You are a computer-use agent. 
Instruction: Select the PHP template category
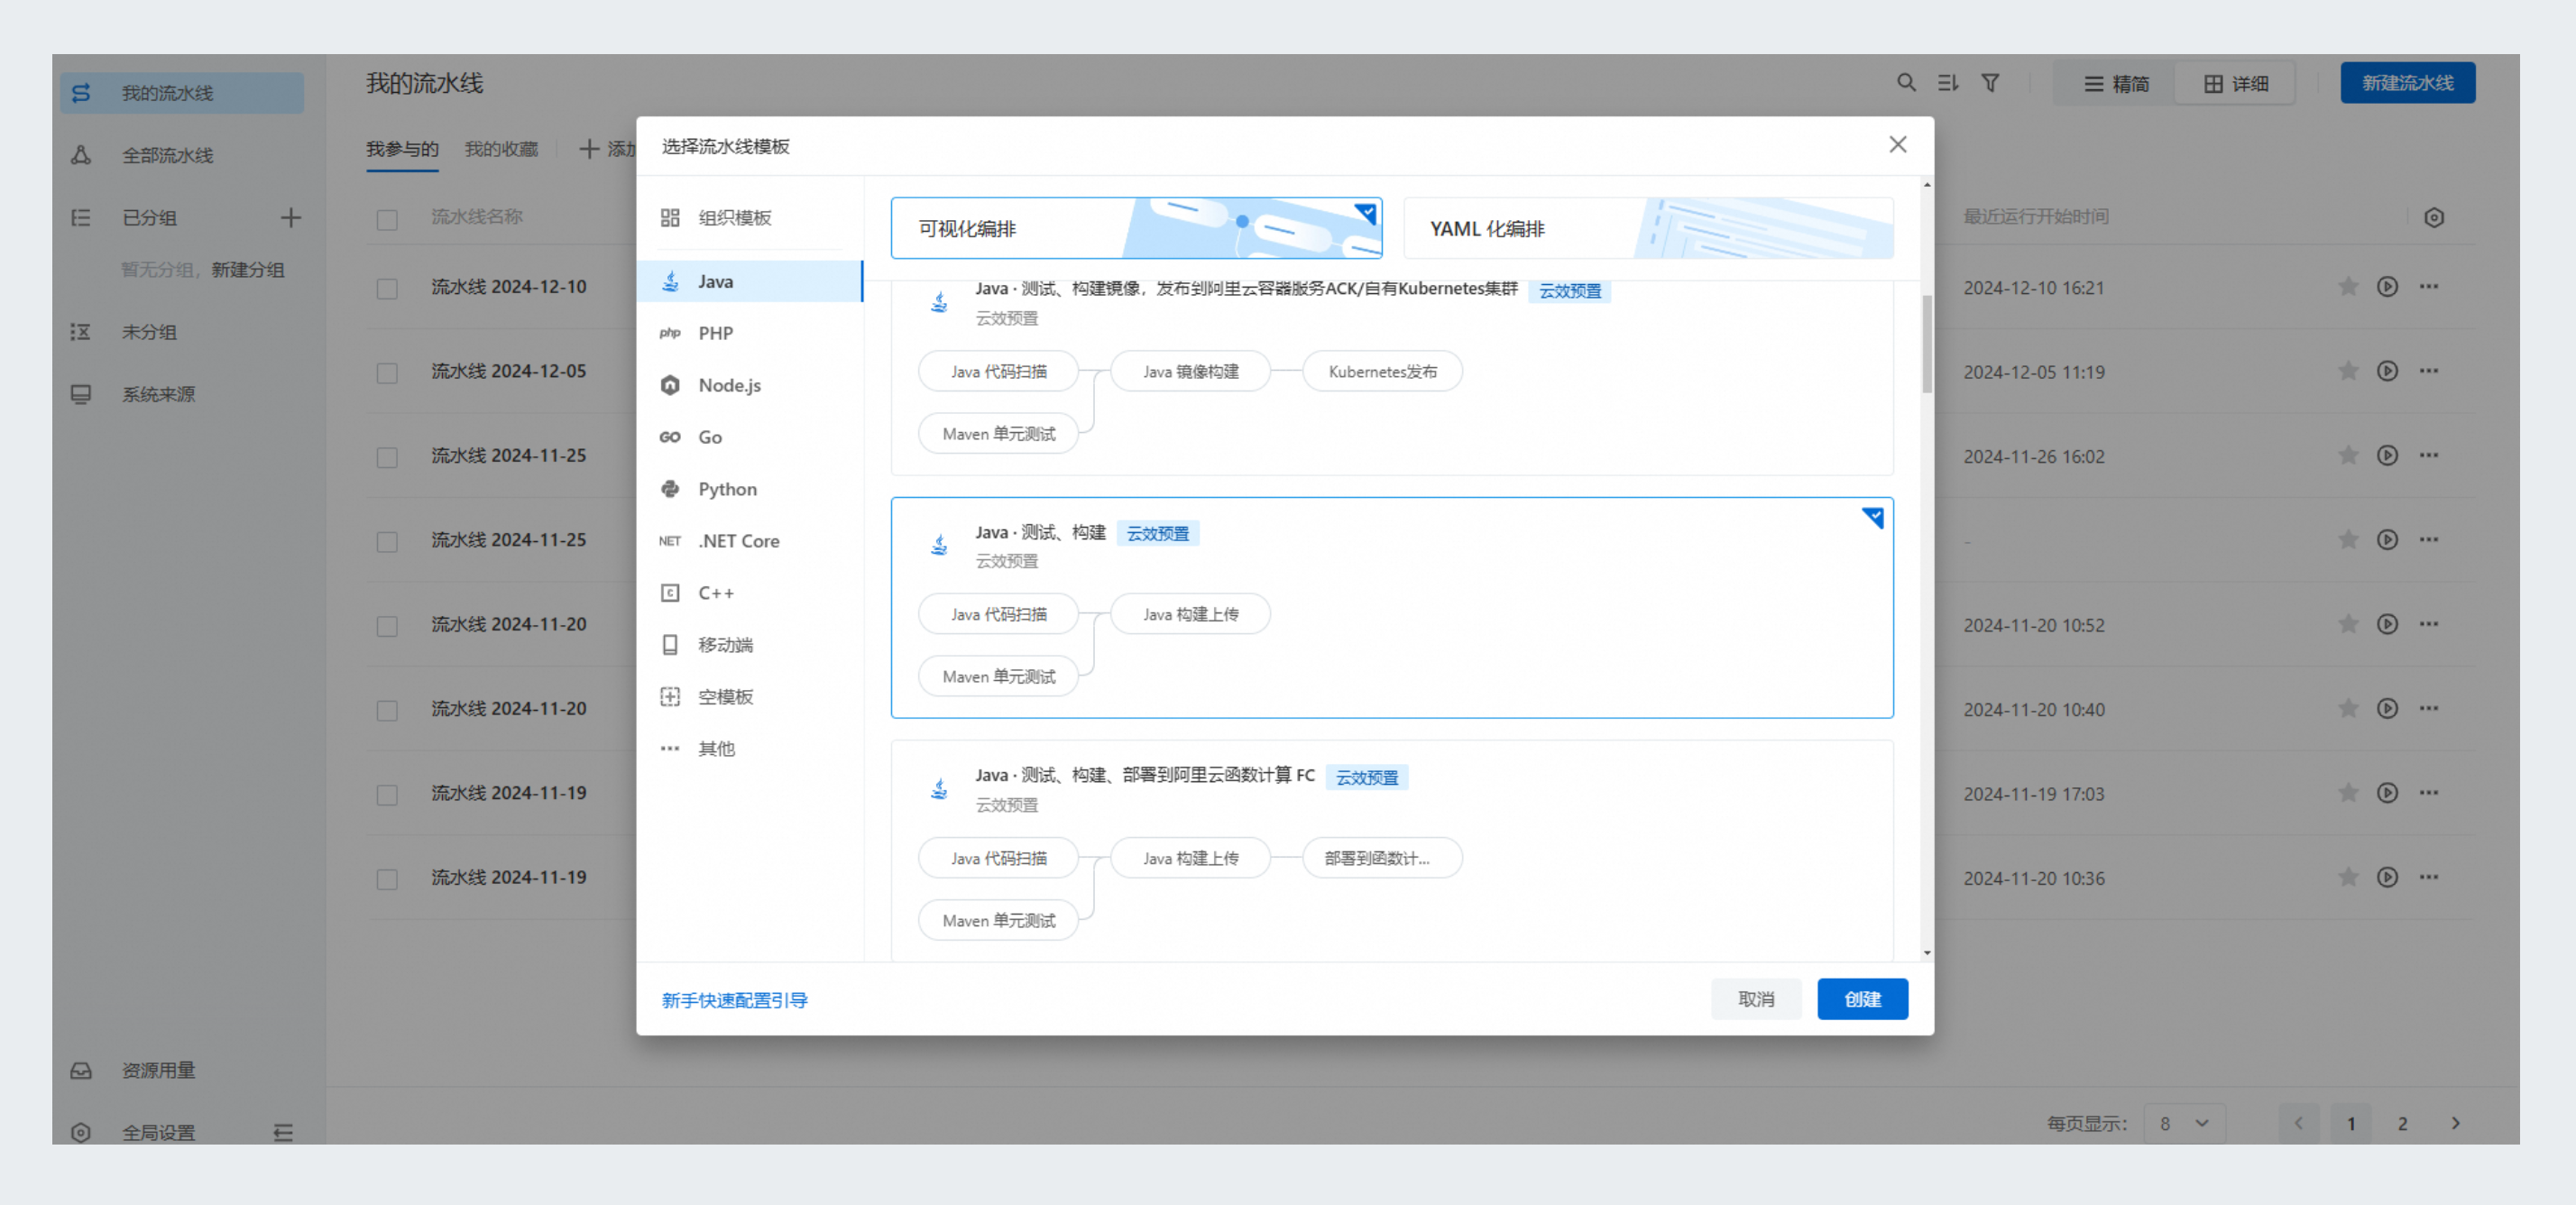(749, 333)
